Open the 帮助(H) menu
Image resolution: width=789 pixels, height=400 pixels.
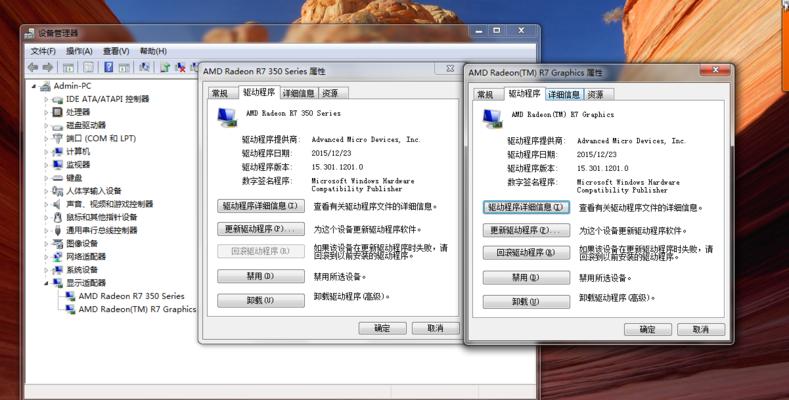point(153,51)
